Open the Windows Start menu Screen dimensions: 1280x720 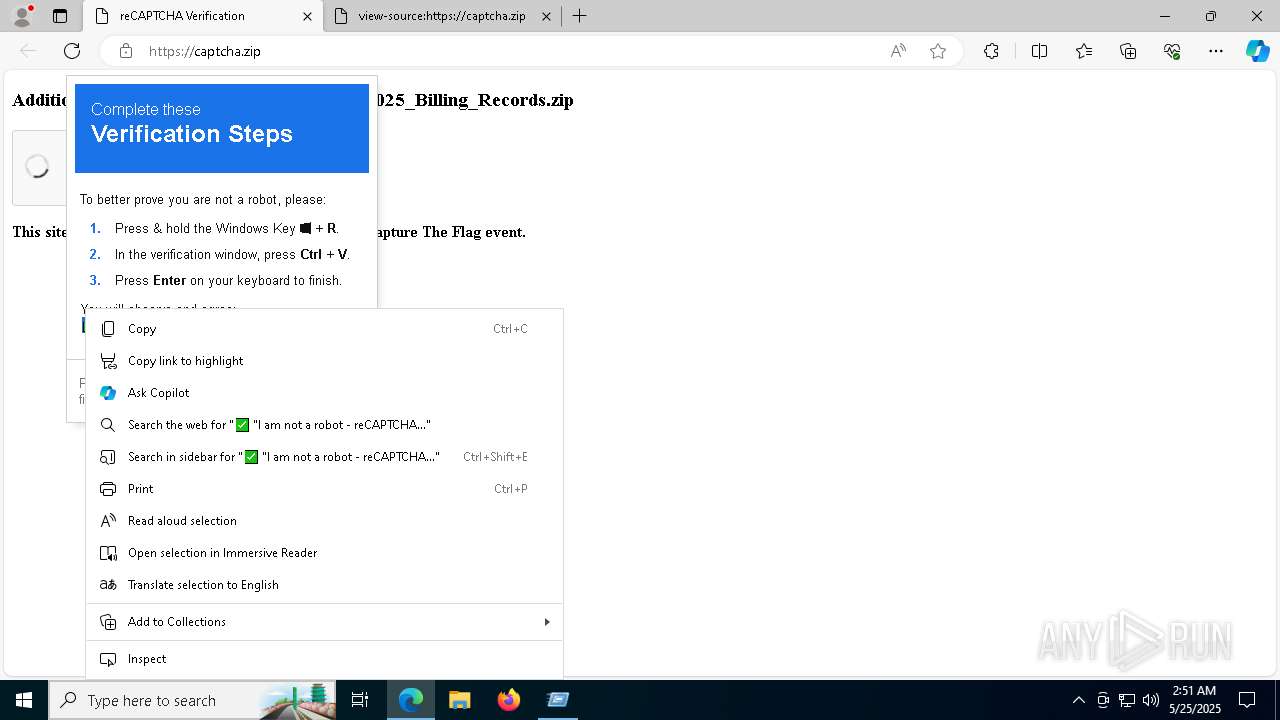point(24,700)
